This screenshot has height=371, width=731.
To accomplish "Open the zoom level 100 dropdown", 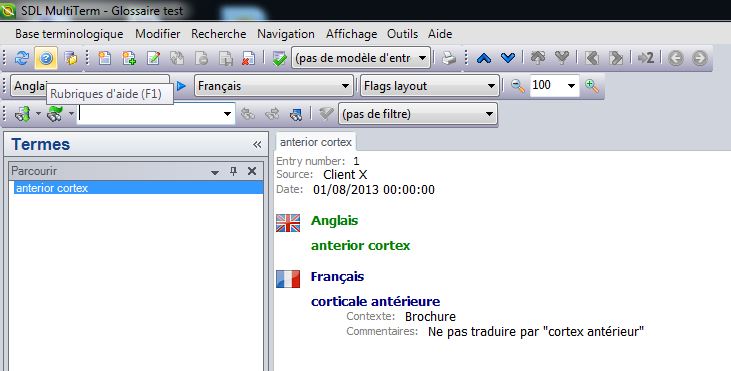I will pos(571,86).
